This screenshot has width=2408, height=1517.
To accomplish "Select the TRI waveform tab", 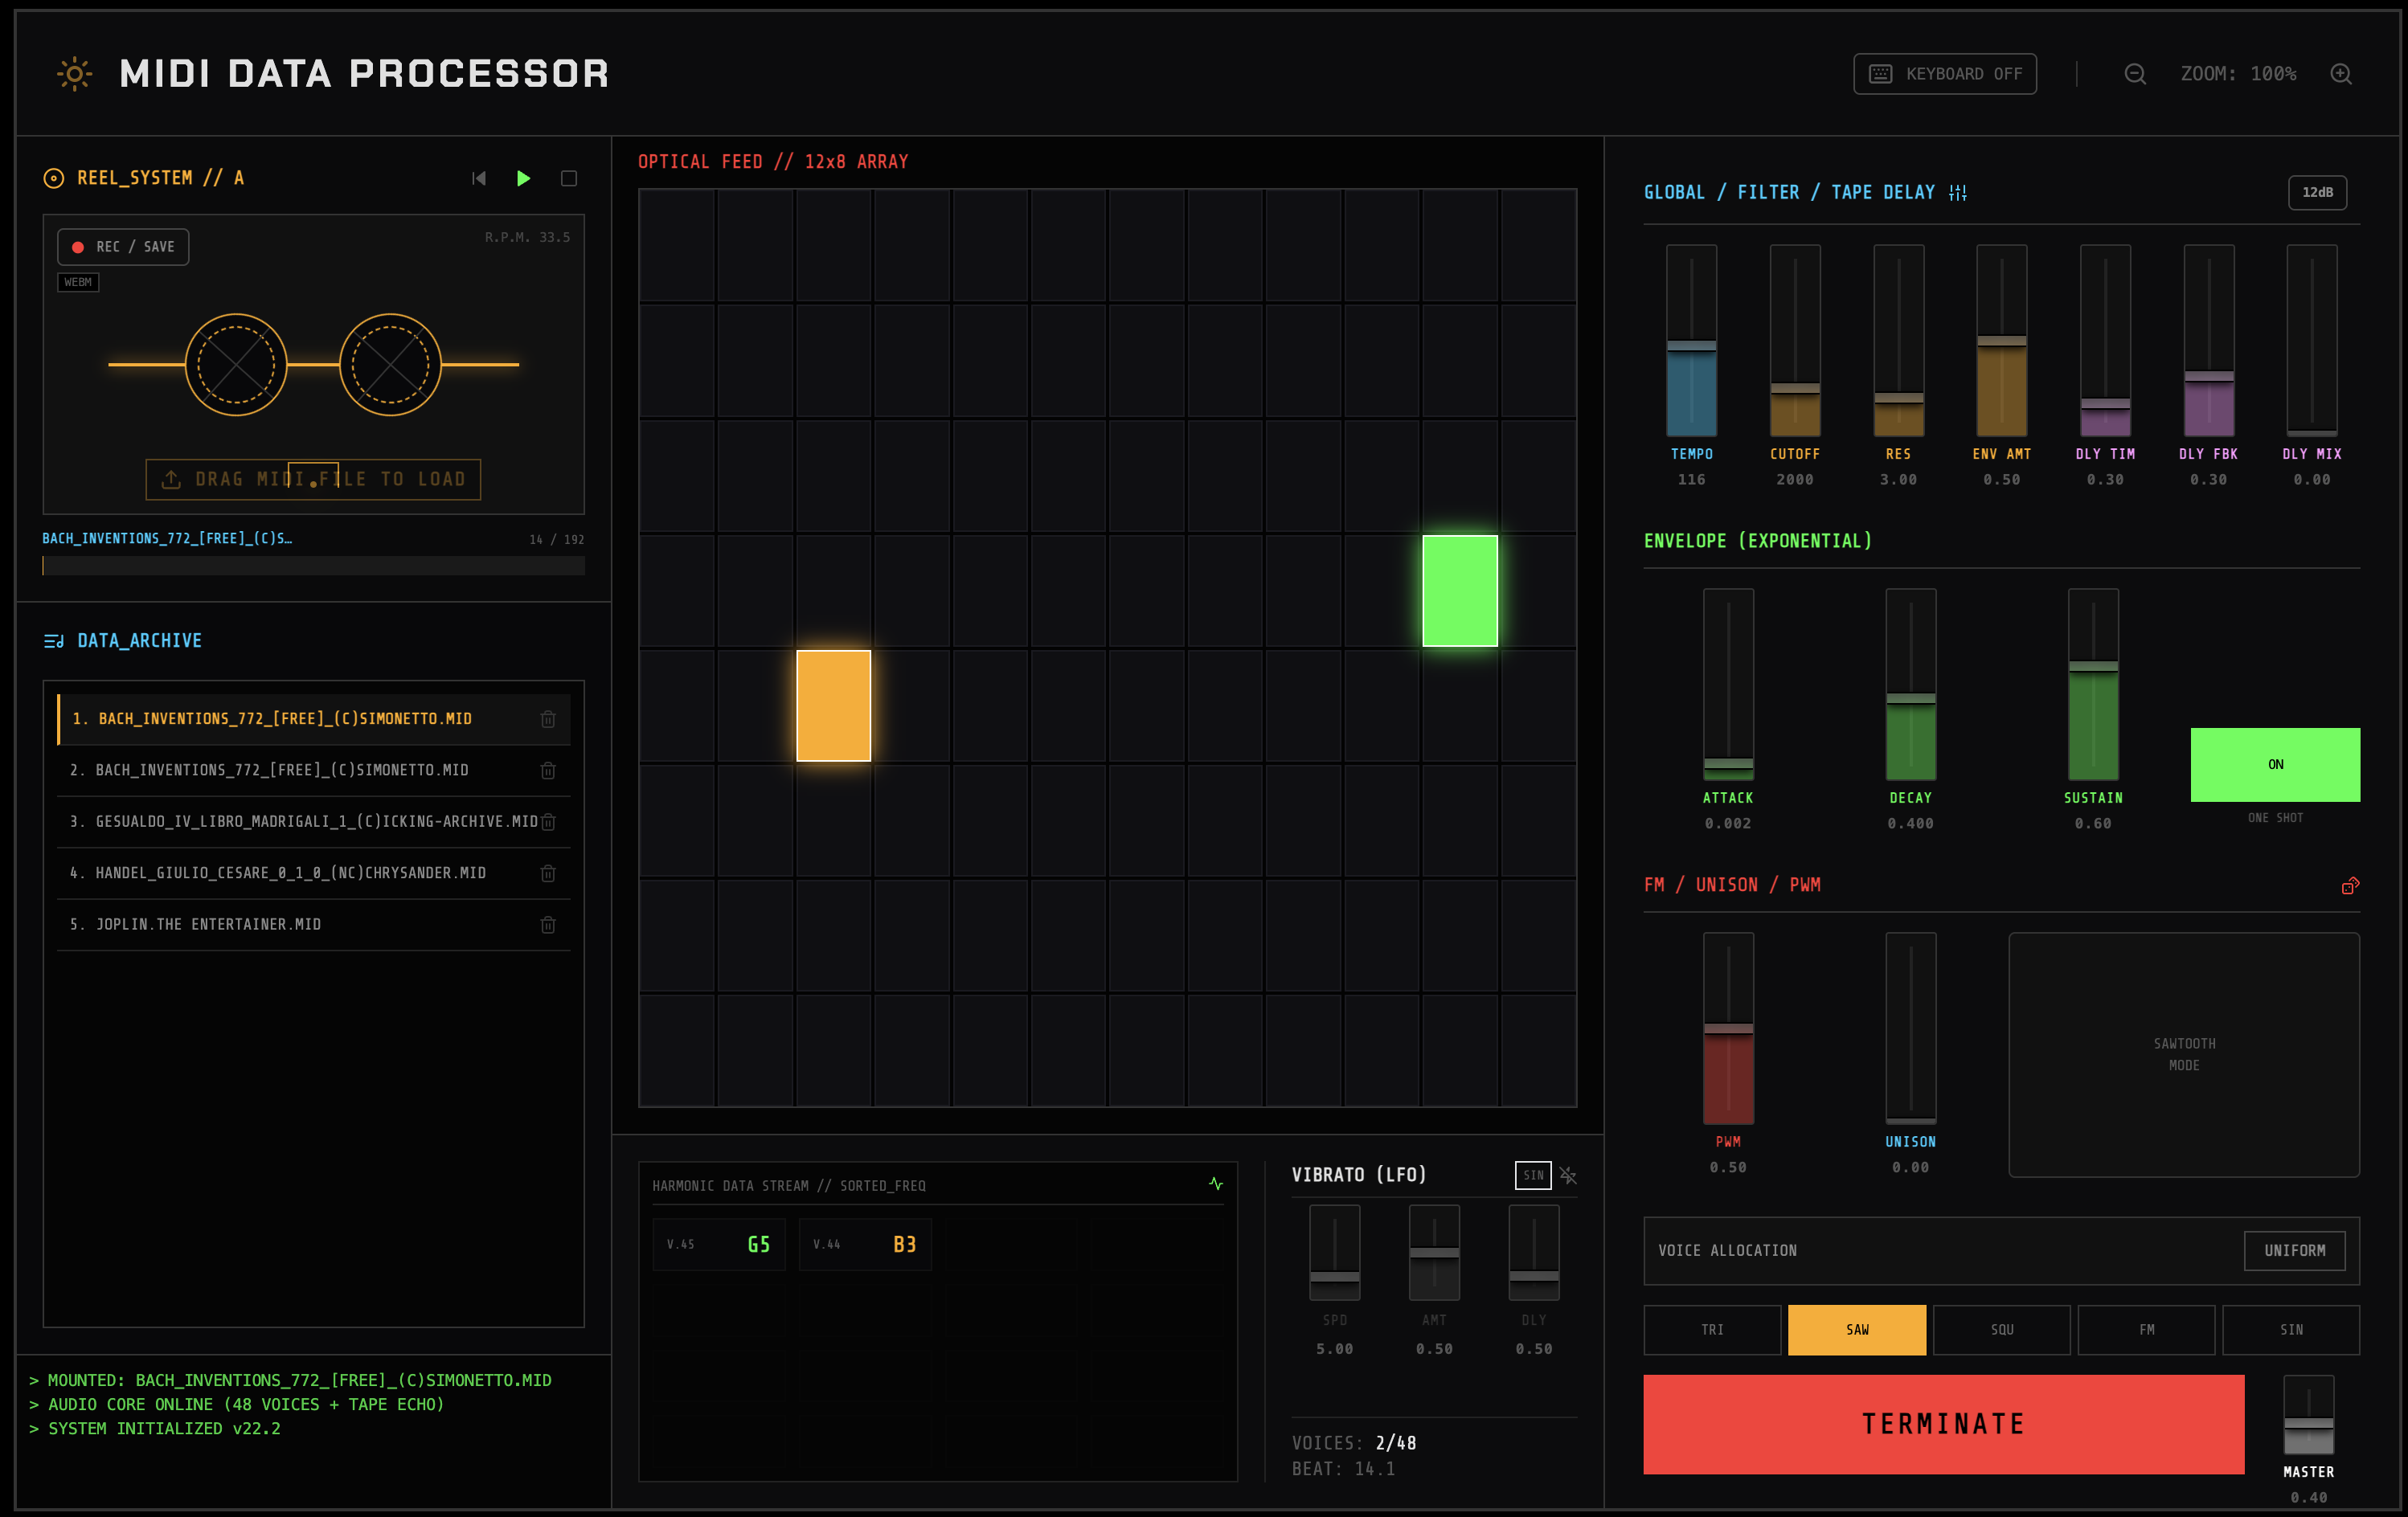I will [x=1712, y=1330].
